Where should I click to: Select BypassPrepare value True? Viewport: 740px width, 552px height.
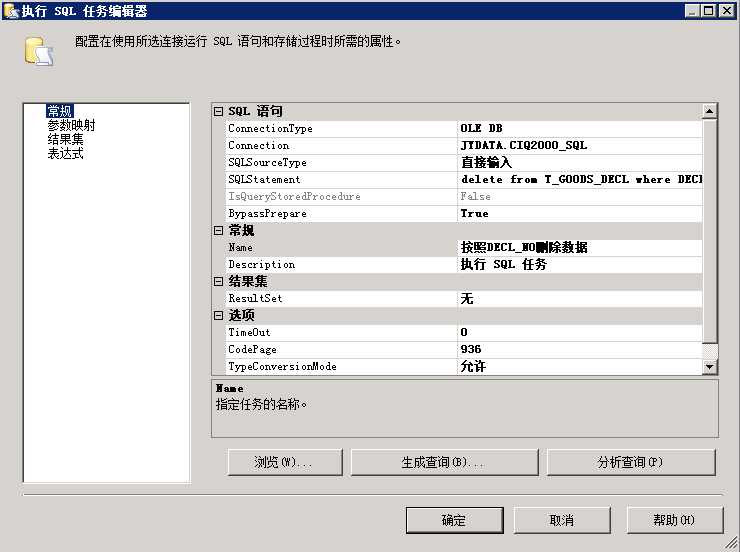tap(580, 213)
